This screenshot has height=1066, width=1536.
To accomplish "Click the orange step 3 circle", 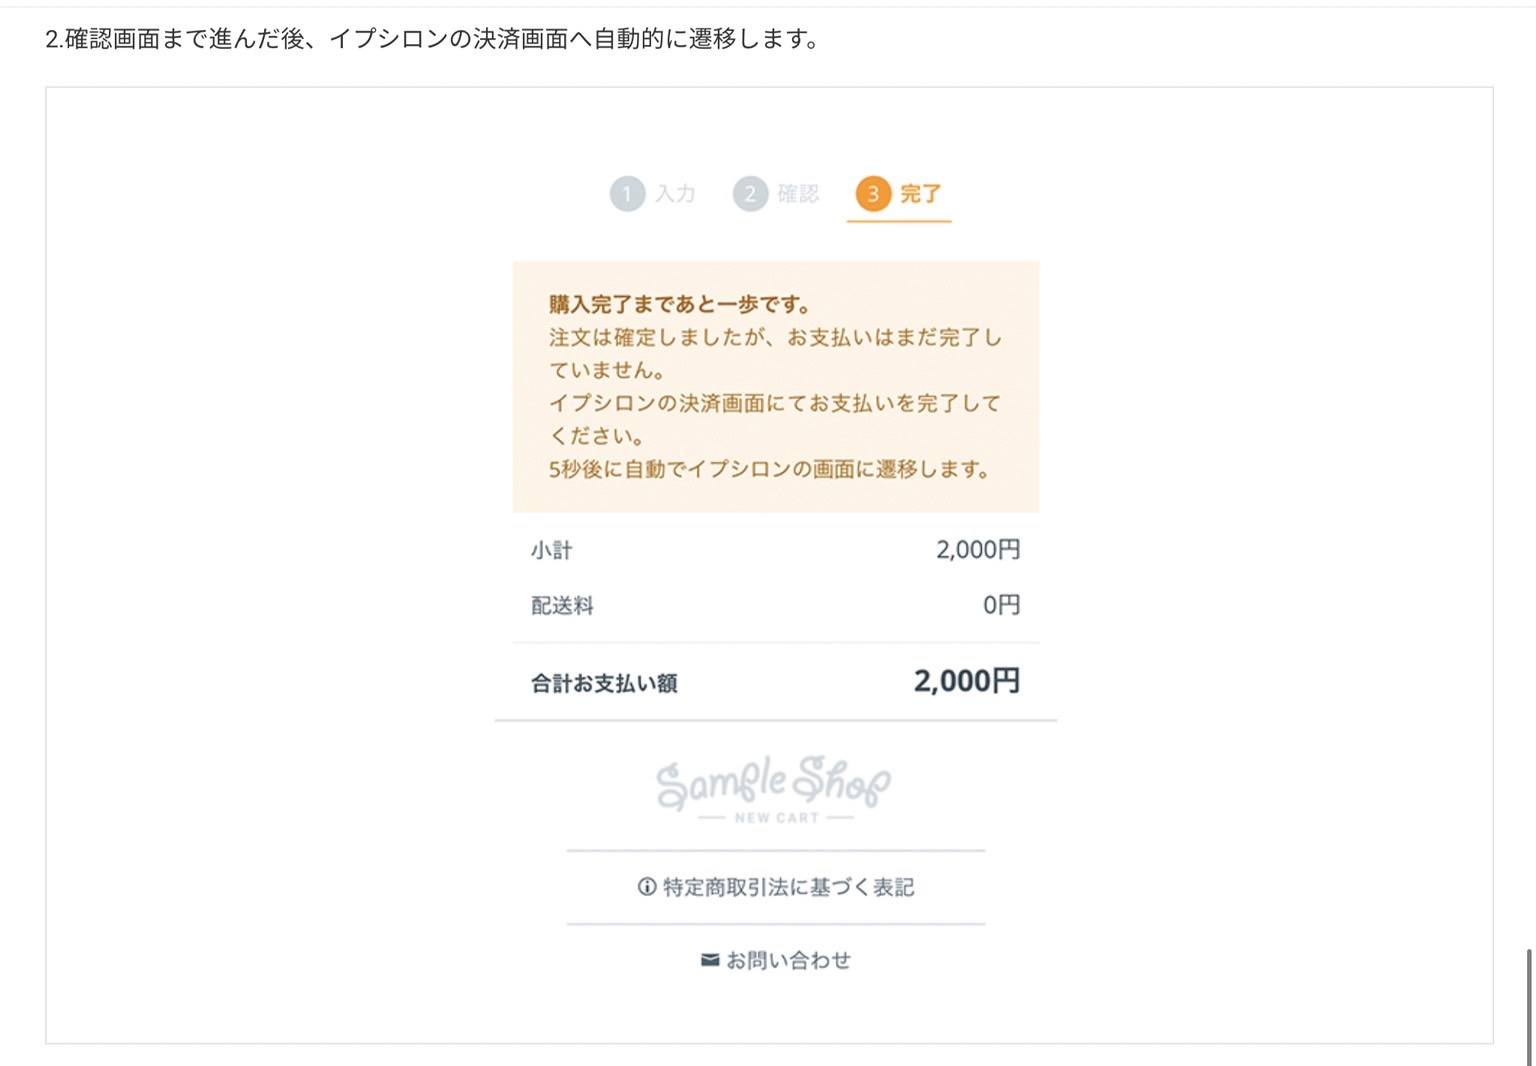I will click(x=873, y=194).
